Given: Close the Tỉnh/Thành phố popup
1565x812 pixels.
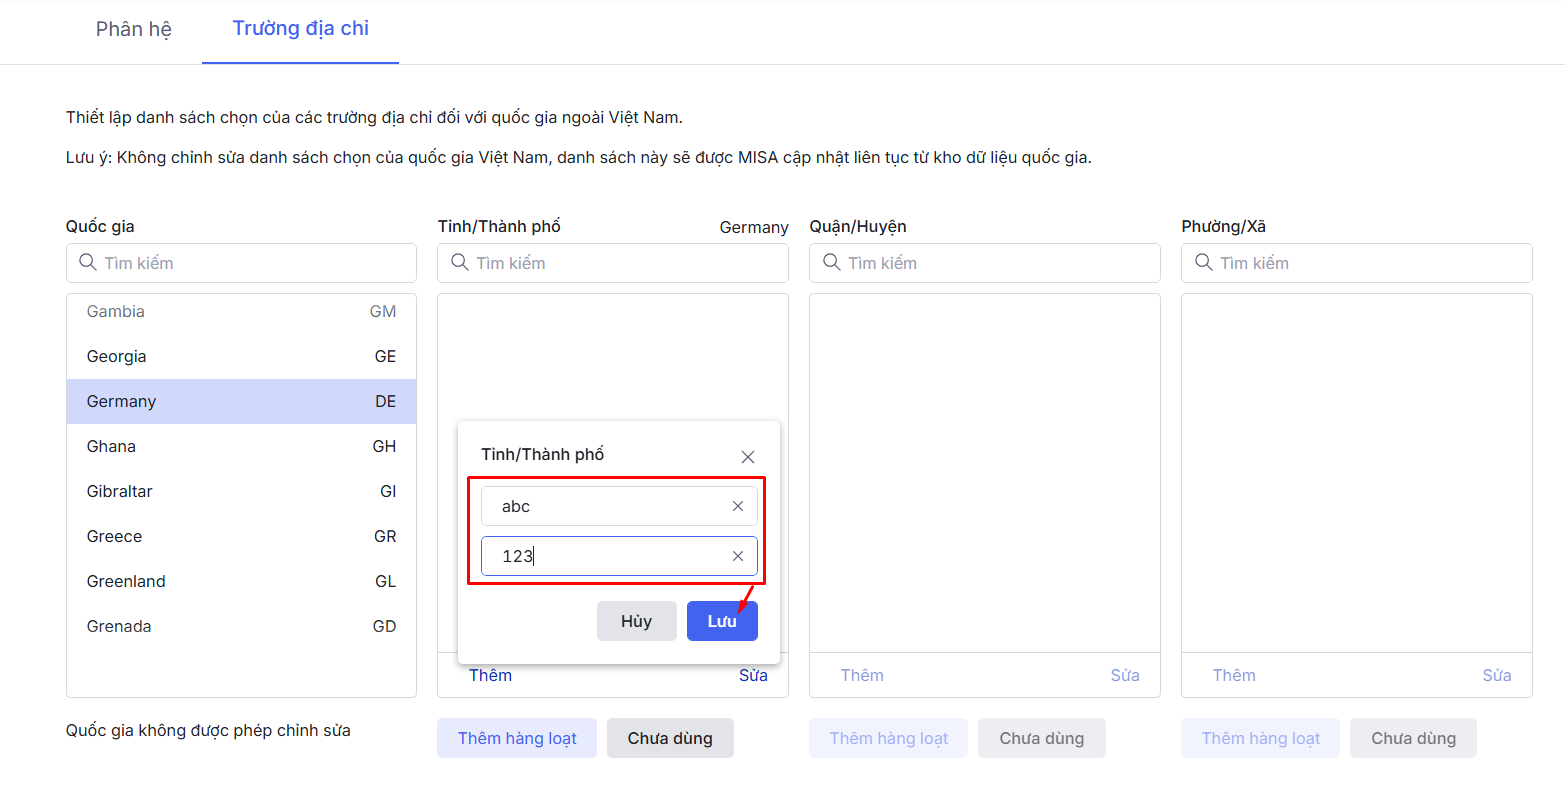Looking at the screenshot, I should click(747, 457).
